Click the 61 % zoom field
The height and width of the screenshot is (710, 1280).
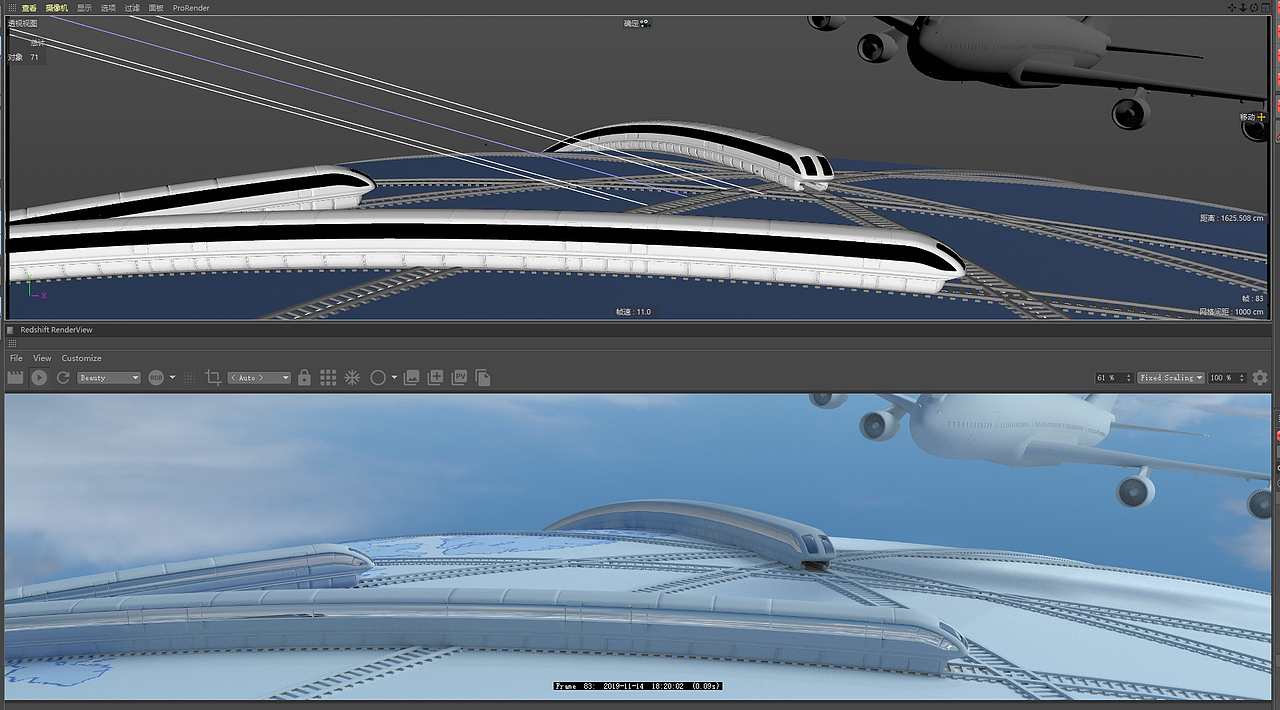1115,378
